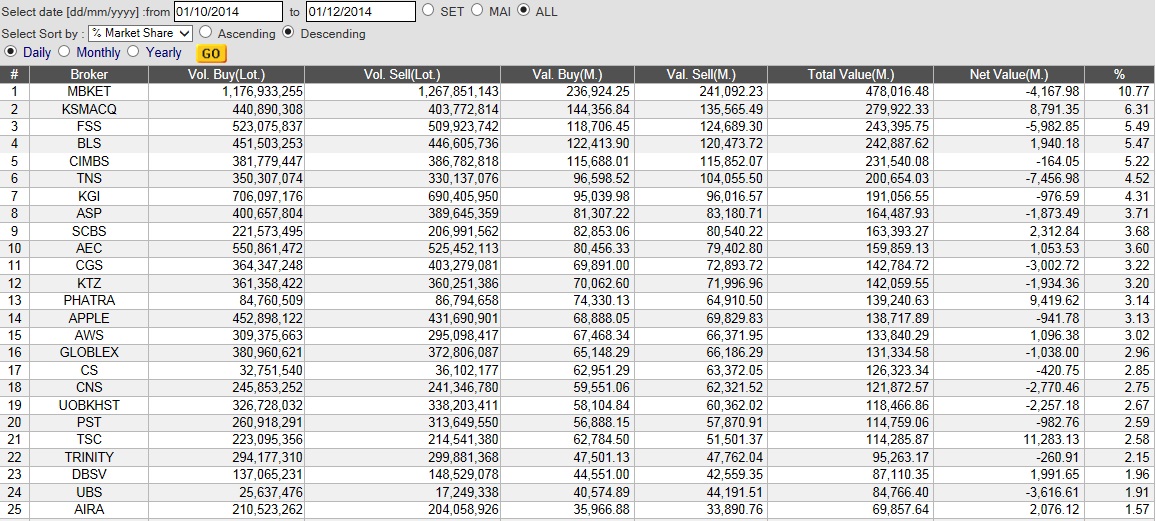Select the Daily period option

[x=10, y=52]
